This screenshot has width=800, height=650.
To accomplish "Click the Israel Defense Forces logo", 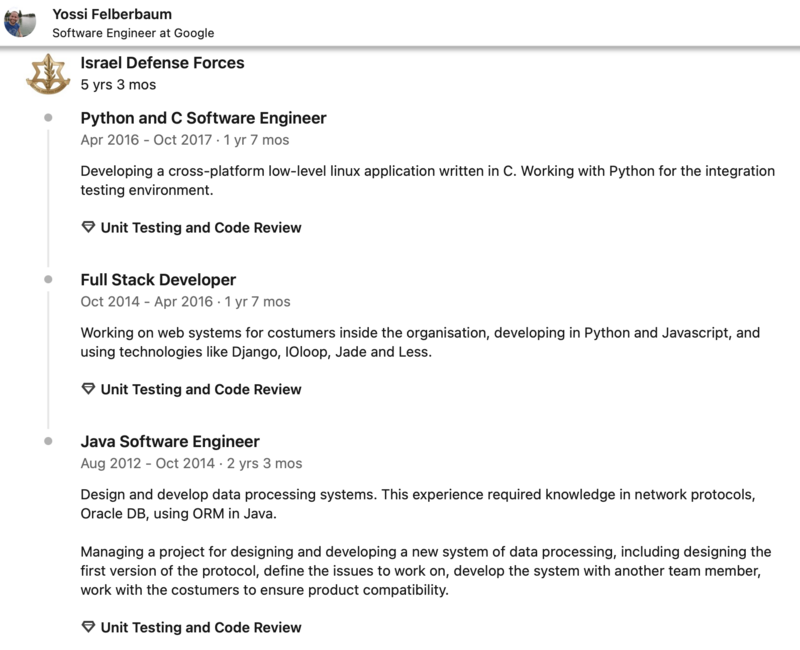I will [x=47, y=74].
